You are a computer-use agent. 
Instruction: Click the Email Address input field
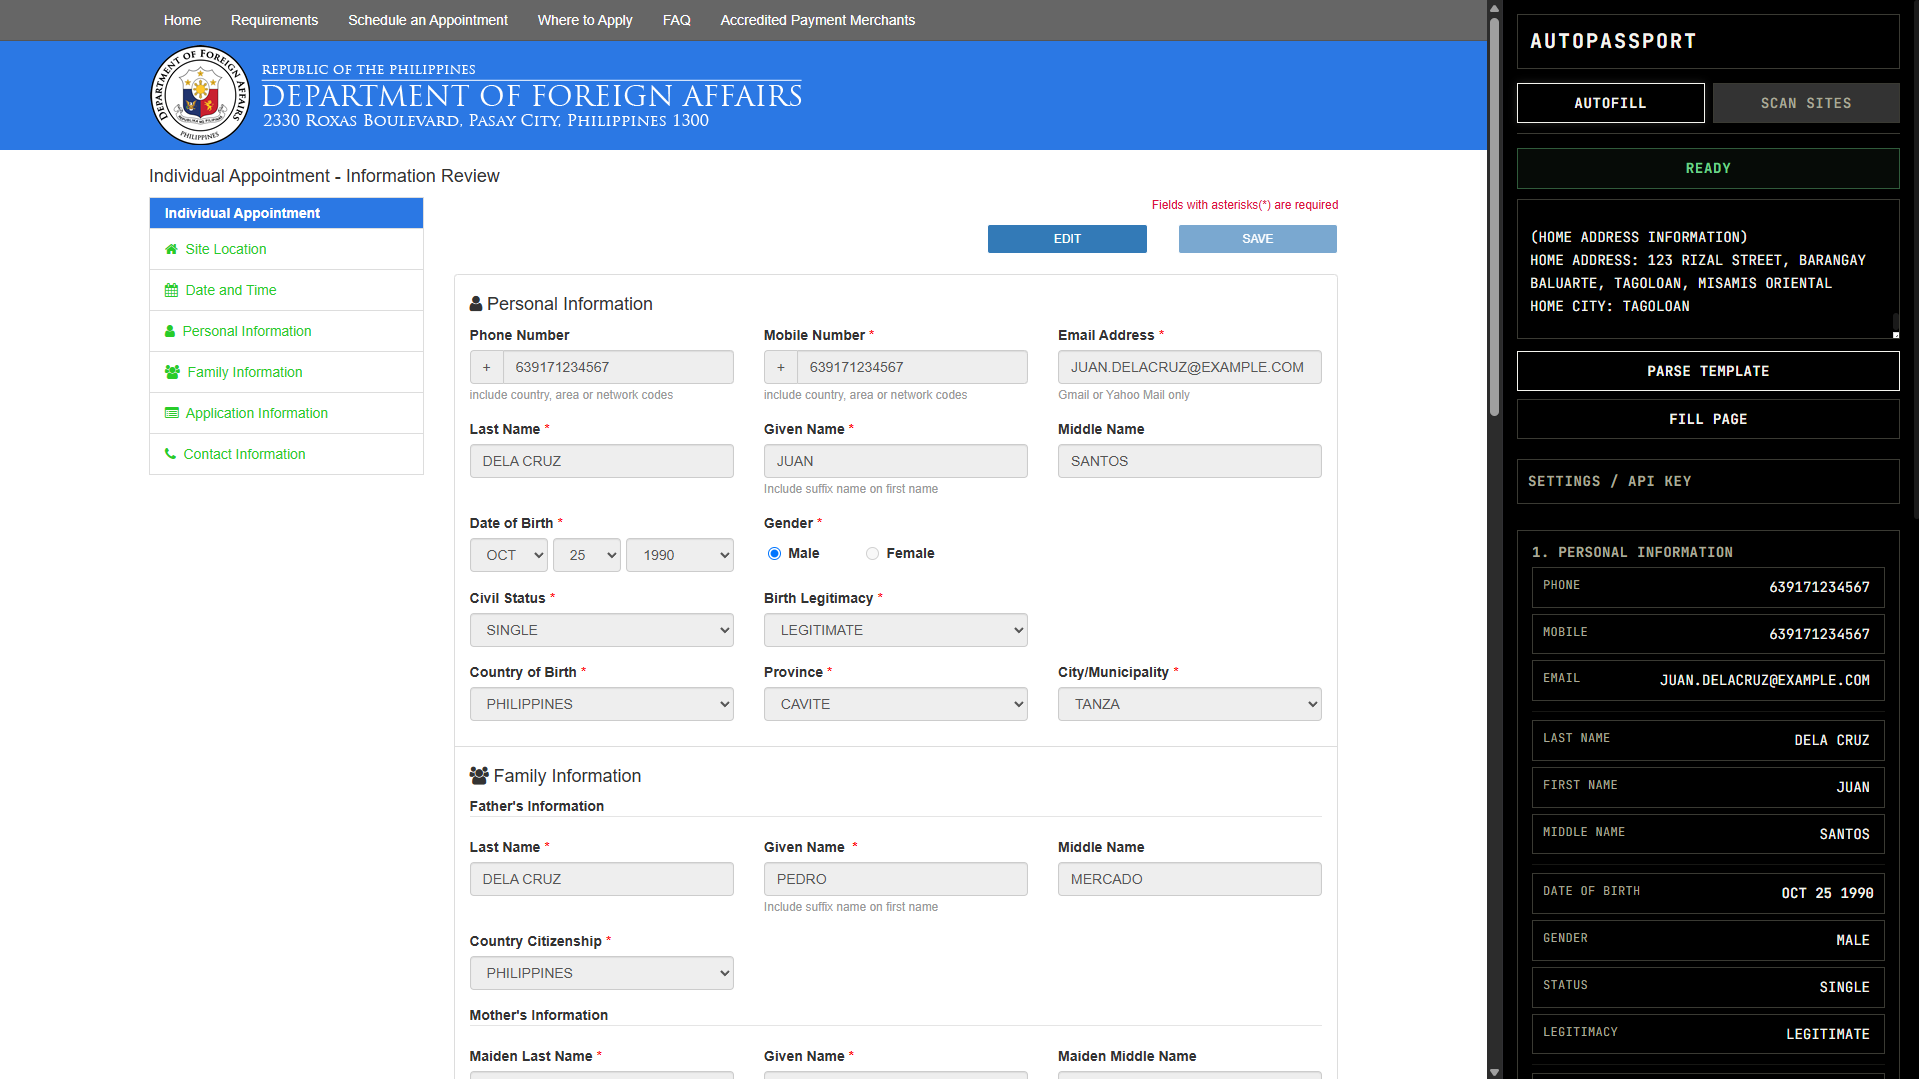1190,367
